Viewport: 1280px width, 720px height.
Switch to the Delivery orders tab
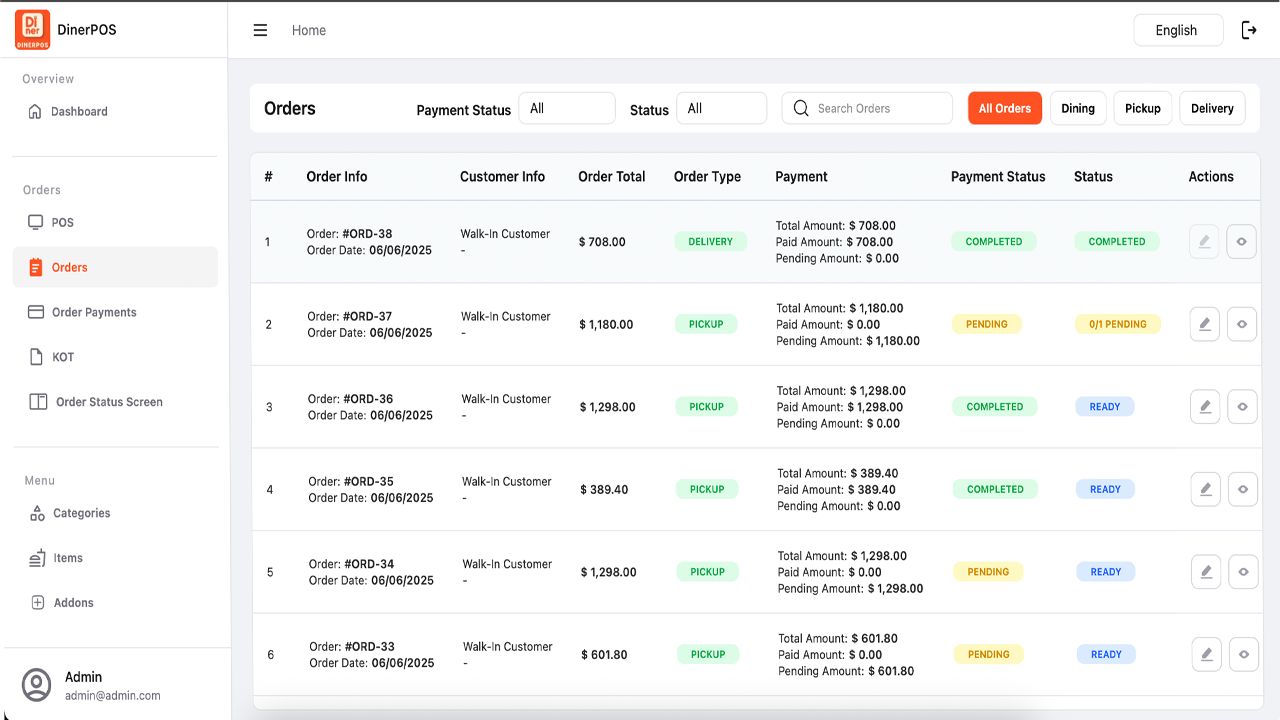(x=1212, y=108)
